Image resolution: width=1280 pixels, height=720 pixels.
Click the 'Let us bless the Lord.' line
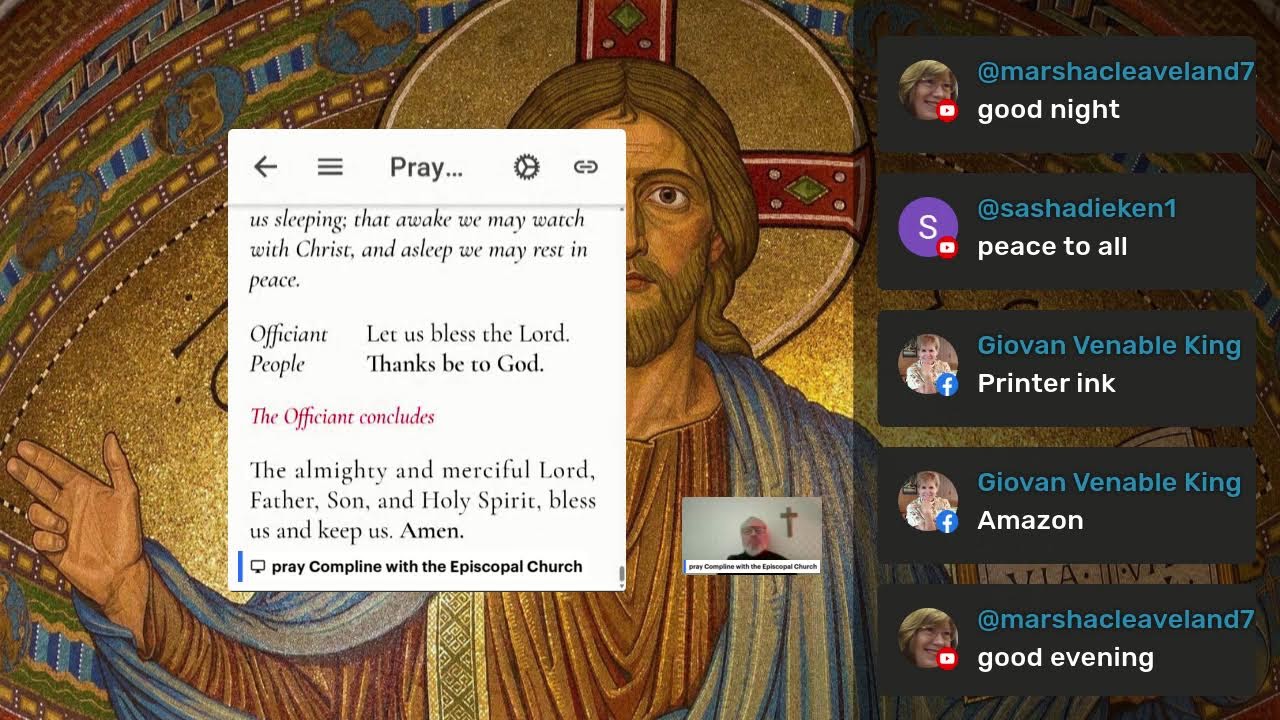pyautogui.click(x=468, y=334)
